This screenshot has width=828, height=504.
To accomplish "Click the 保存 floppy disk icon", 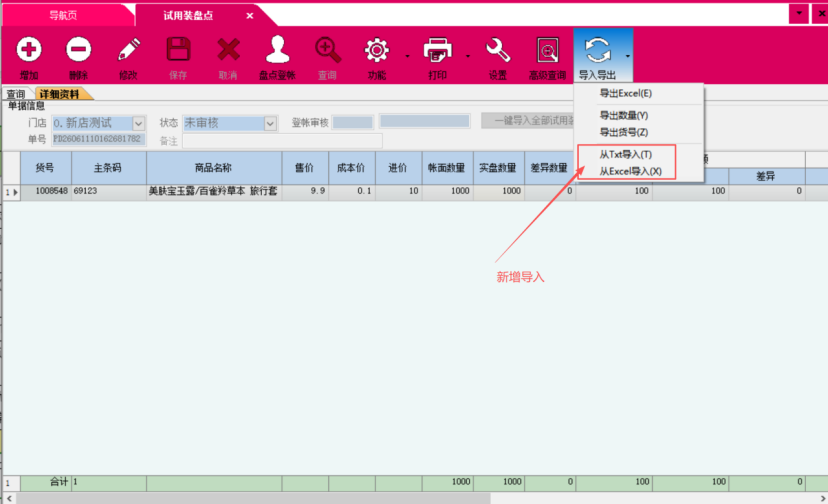I will 178,50.
